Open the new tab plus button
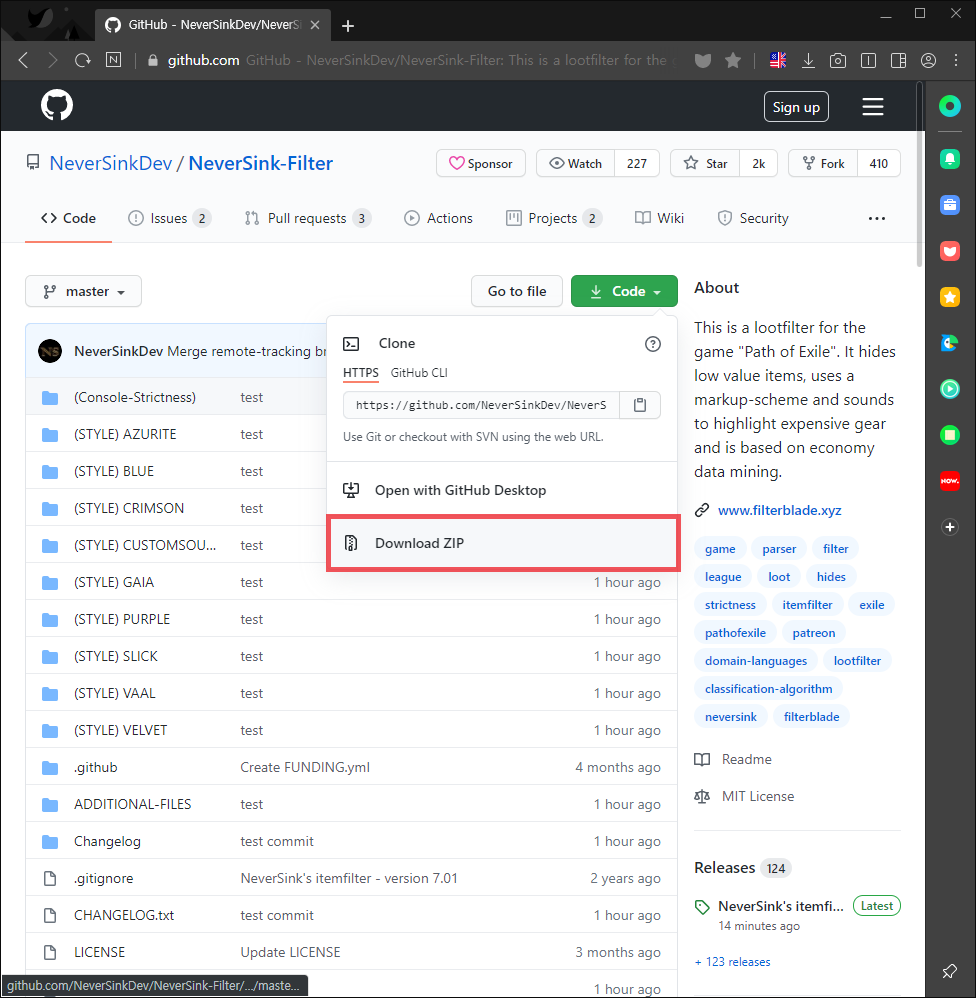 pyautogui.click(x=348, y=25)
